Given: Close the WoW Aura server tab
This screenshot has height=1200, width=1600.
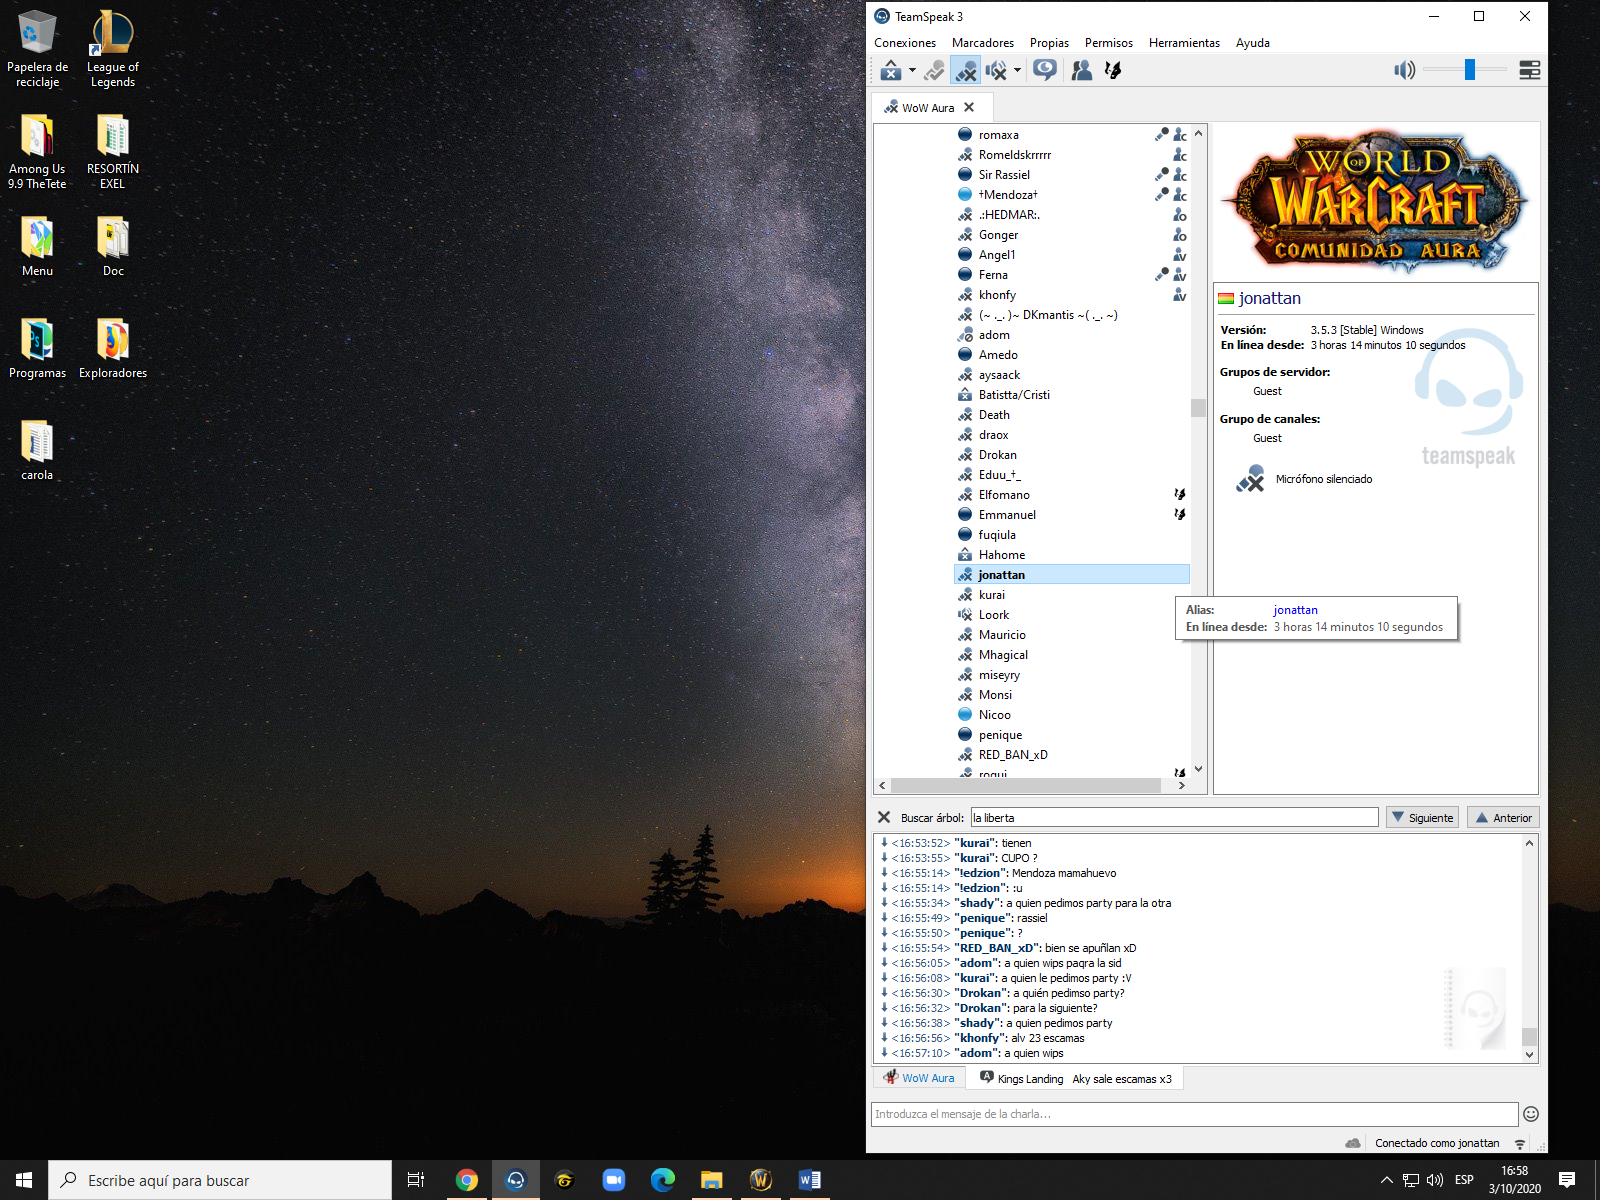Looking at the screenshot, I should 969,107.
